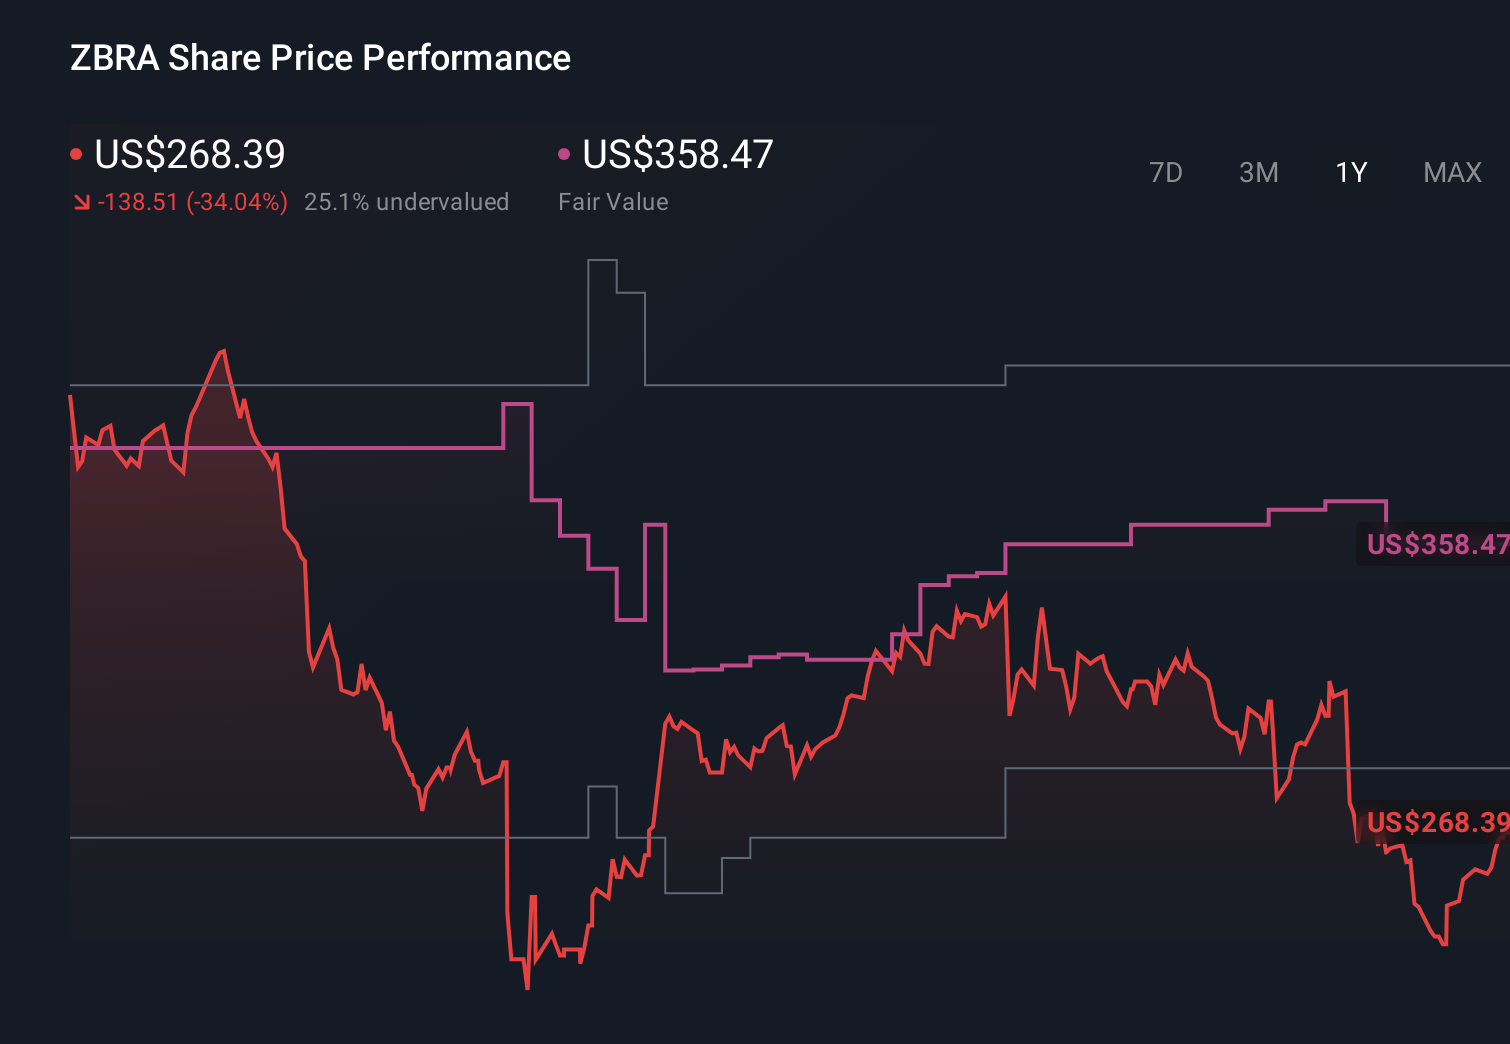
Task: Click the US$358.47 fair value heading
Action: click(678, 154)
